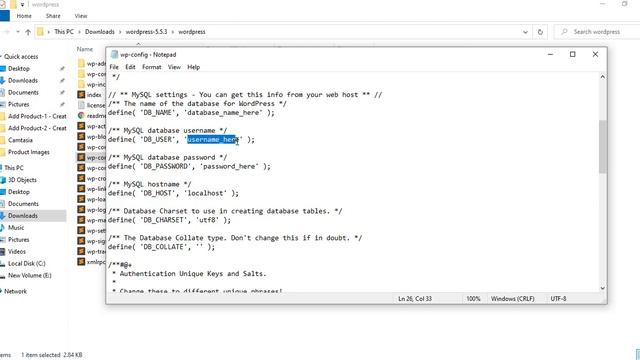The height and width of the screenshot is (360, 640).
Task: Select This PC in the navigation pane
Action: coord(14,168)
